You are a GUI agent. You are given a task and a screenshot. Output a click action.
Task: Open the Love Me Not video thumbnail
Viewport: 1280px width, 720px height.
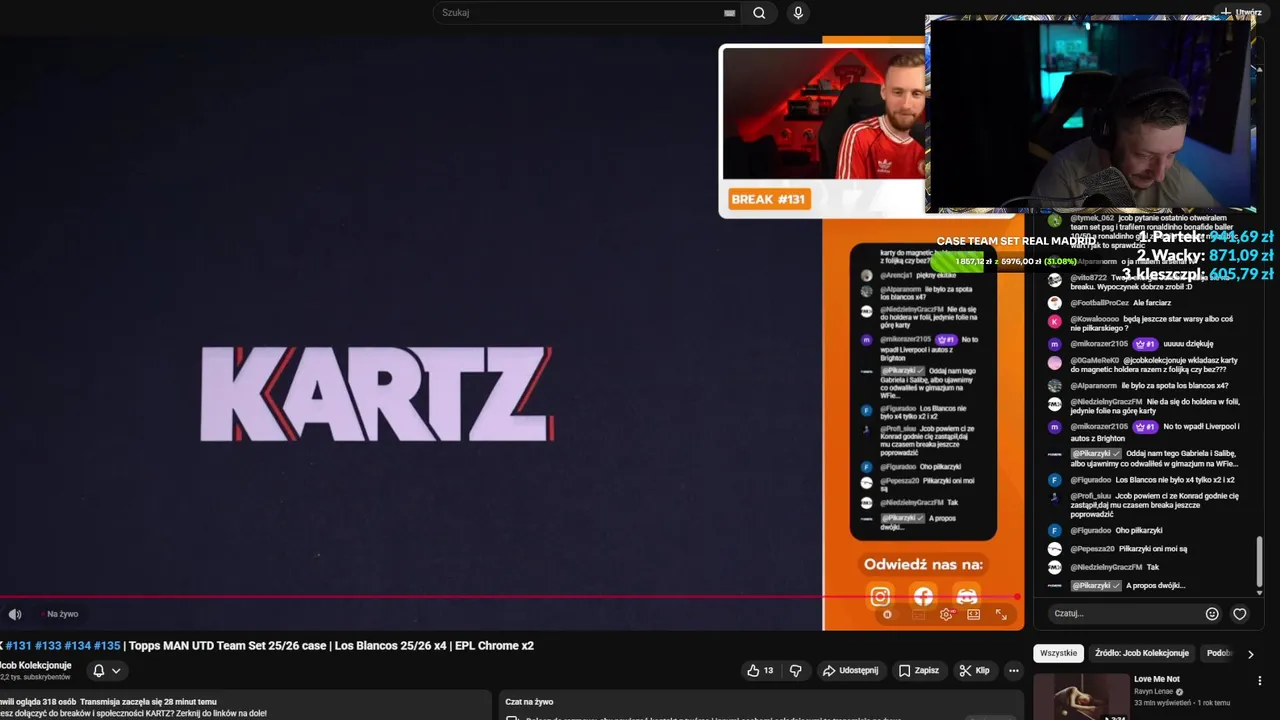tap(1081, 697)
